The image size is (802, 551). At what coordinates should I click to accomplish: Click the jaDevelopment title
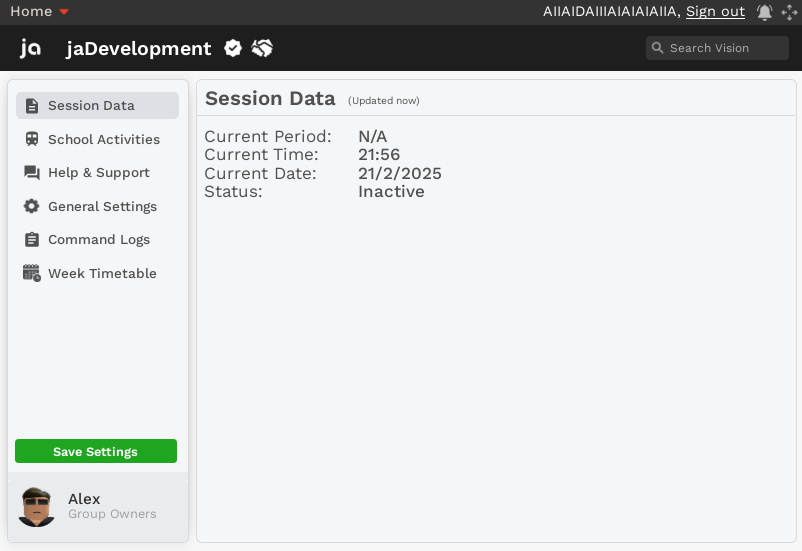[x=139, y=48]
